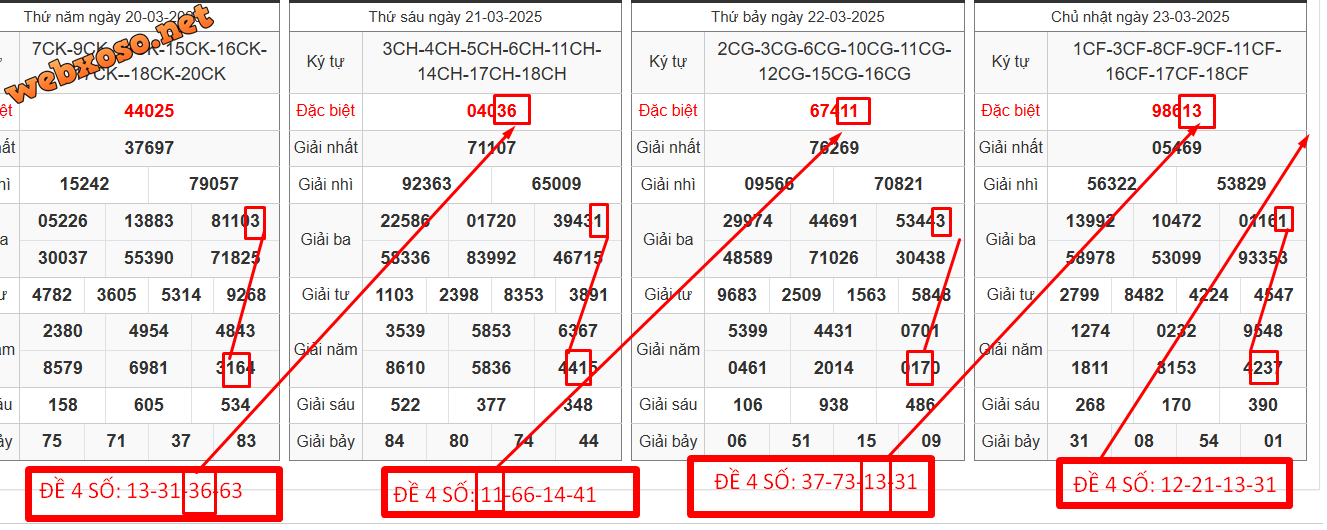This screenshot has width=1327, height=530.
Task: Select the highlighted number 0170
Action: coord(919,368)
